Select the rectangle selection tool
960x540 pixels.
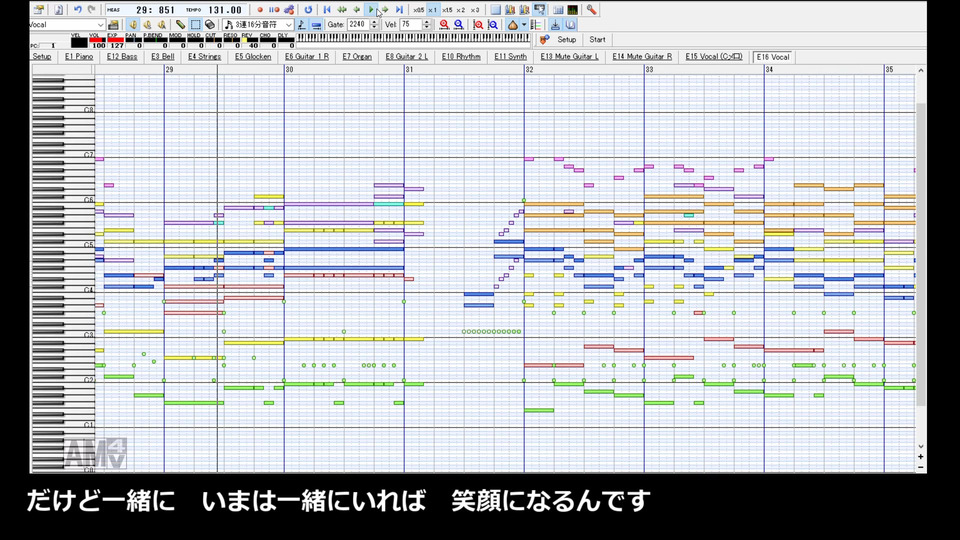click(x=195, y=24)
